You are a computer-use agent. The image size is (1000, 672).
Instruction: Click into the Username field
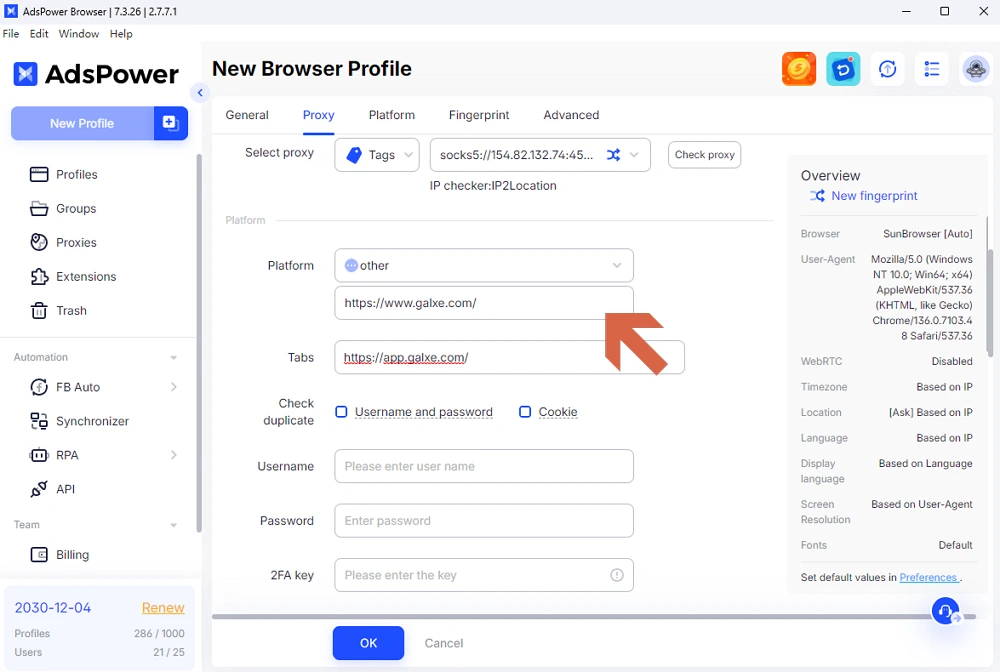pos(484,466)
